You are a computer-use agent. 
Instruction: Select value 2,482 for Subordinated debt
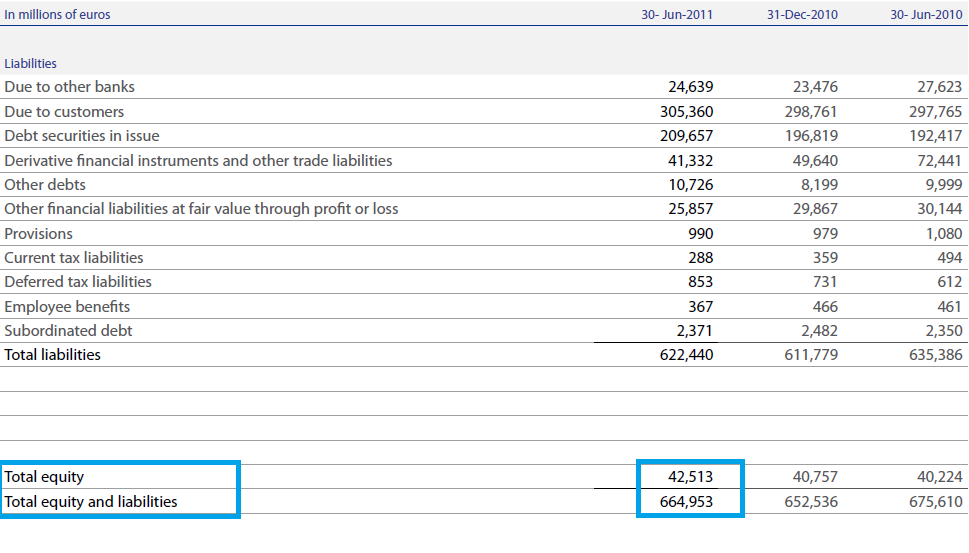tap(819, 331)
